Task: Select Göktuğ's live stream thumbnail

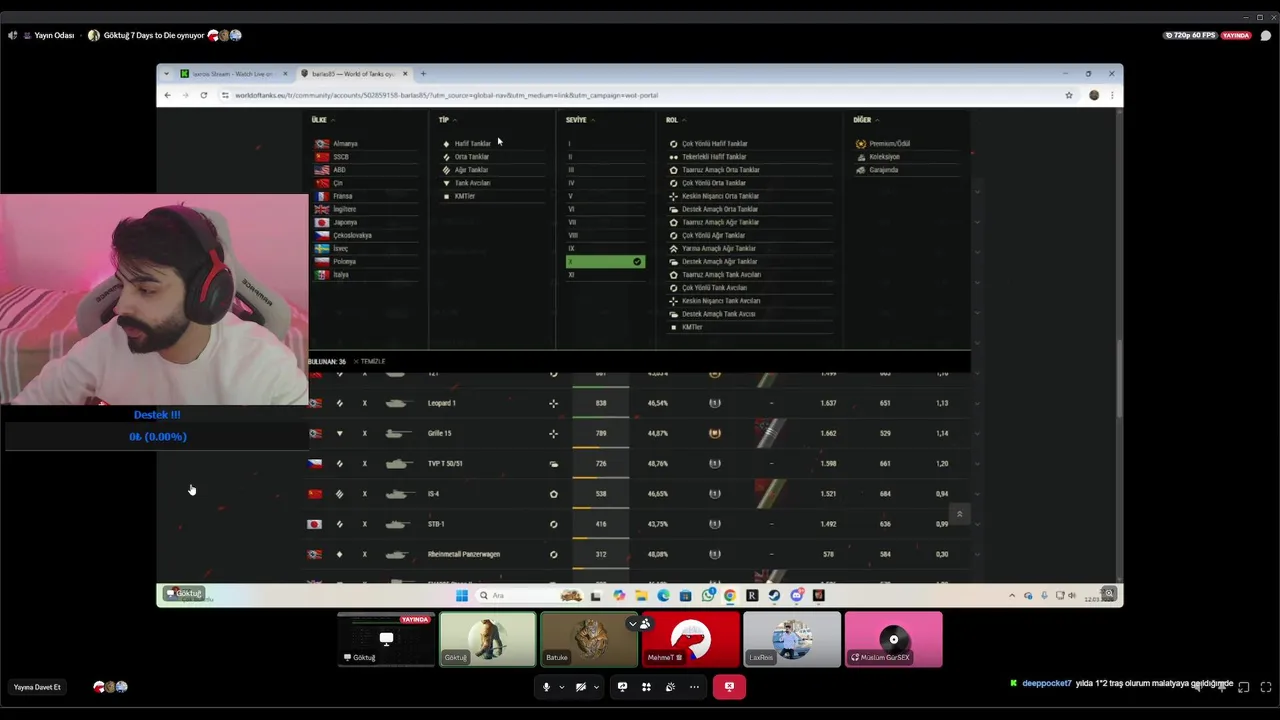Action: (386, 639)
